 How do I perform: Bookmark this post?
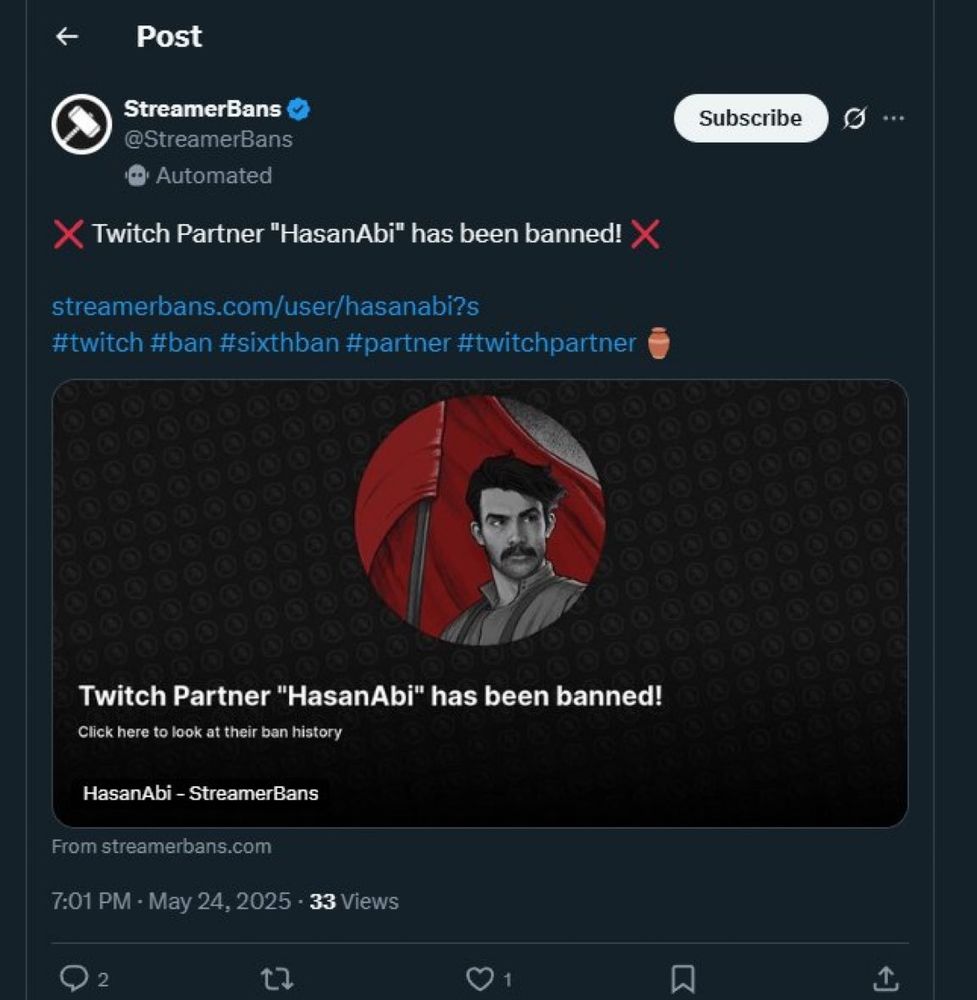[684, 978]
